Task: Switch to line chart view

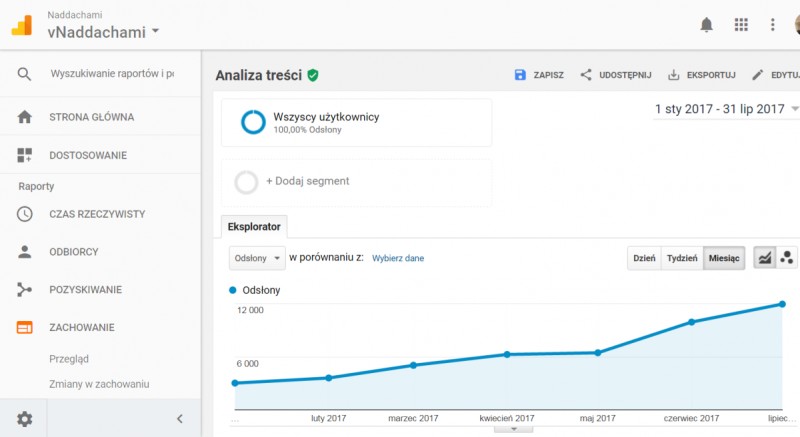Action: (764, 258)
